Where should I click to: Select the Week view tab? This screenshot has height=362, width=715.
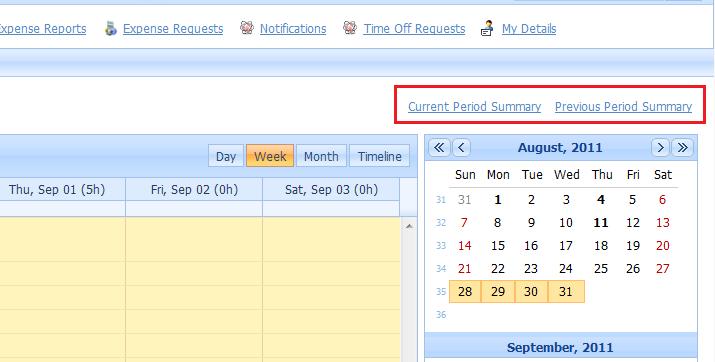point(270,156)
